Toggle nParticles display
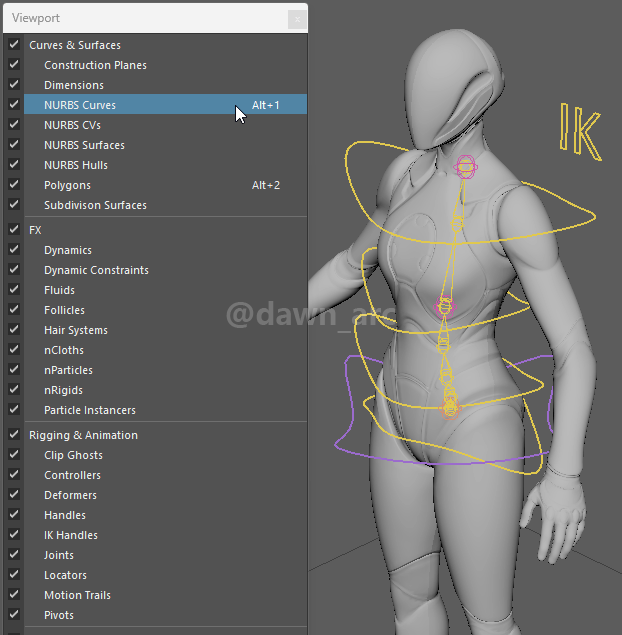Image resolution: width=622 pixels, height=635 pixels. coord(14,369)
